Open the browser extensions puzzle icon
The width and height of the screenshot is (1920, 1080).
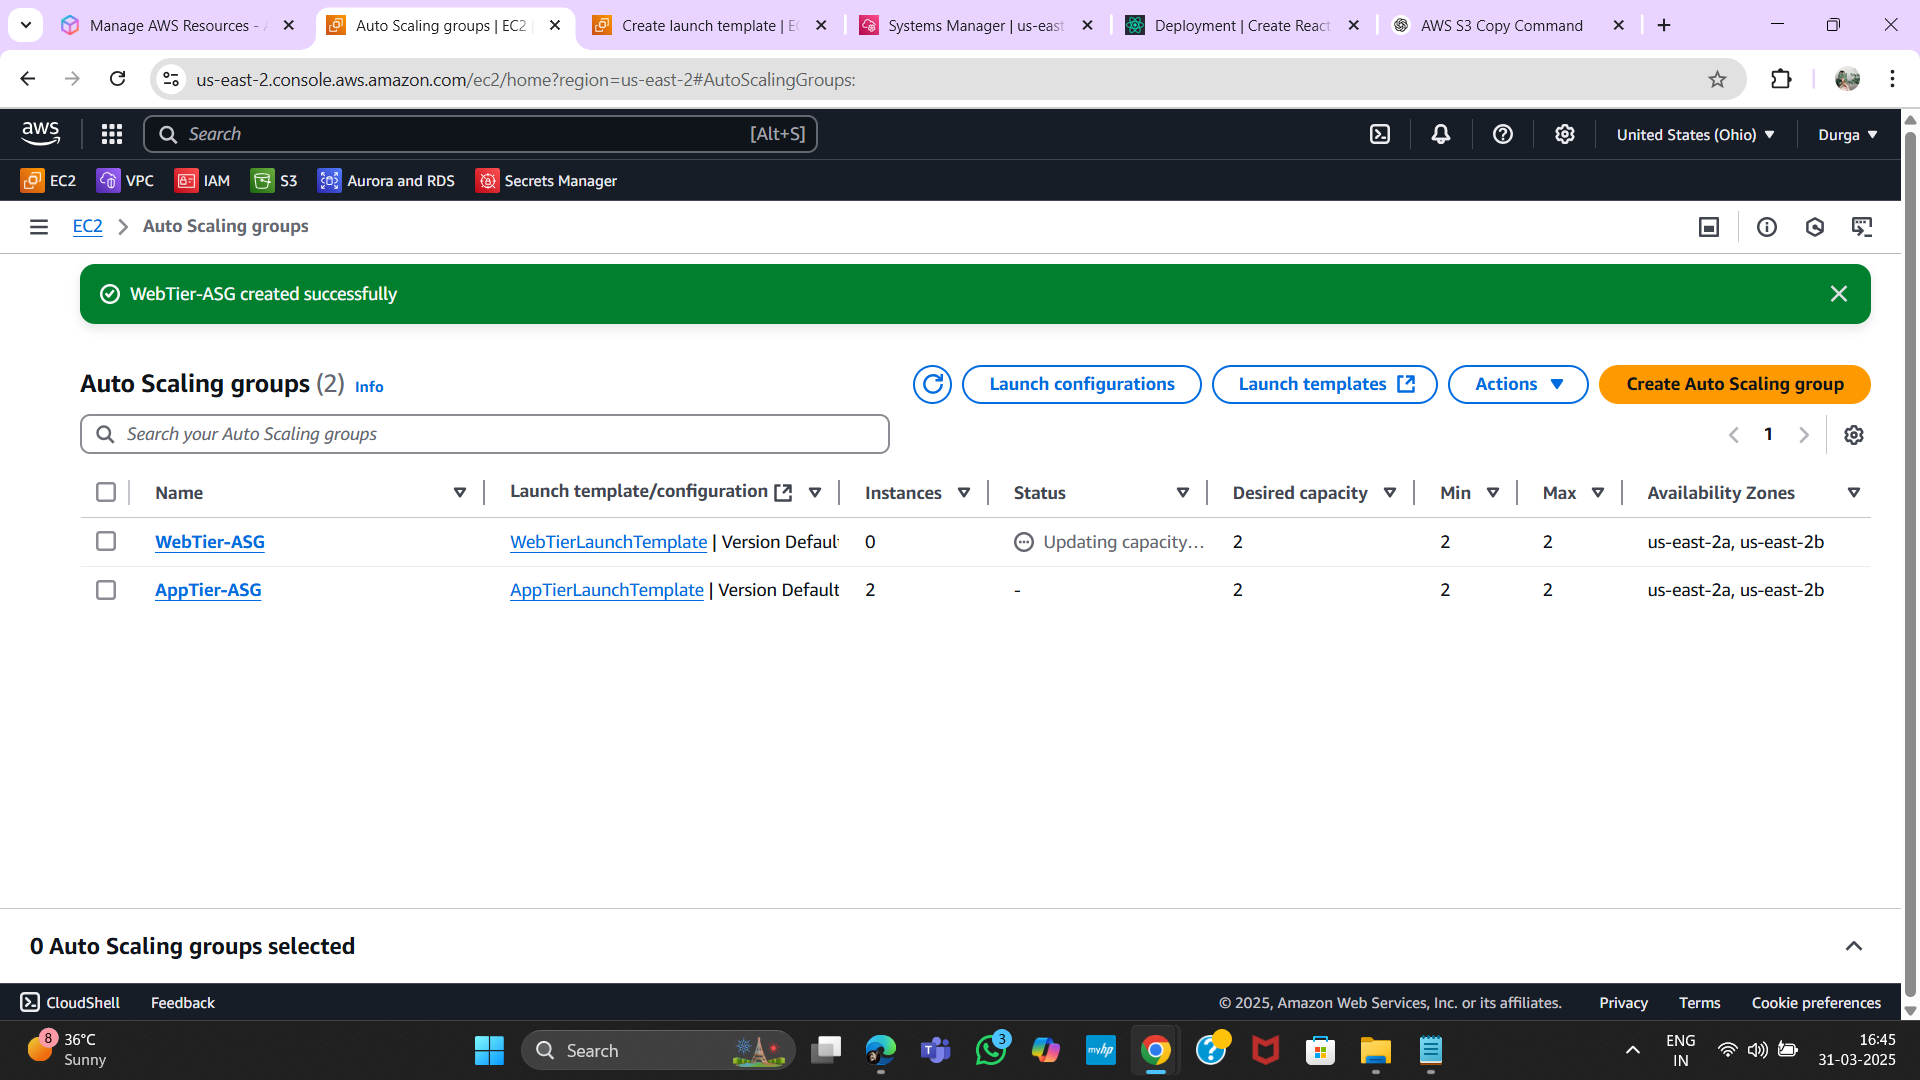tap(1781, 79)
